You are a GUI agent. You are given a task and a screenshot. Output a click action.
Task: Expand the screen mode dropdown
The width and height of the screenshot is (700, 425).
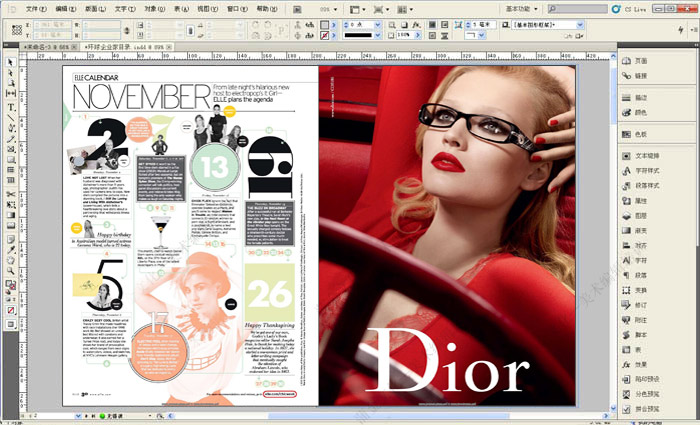(381, 9)
